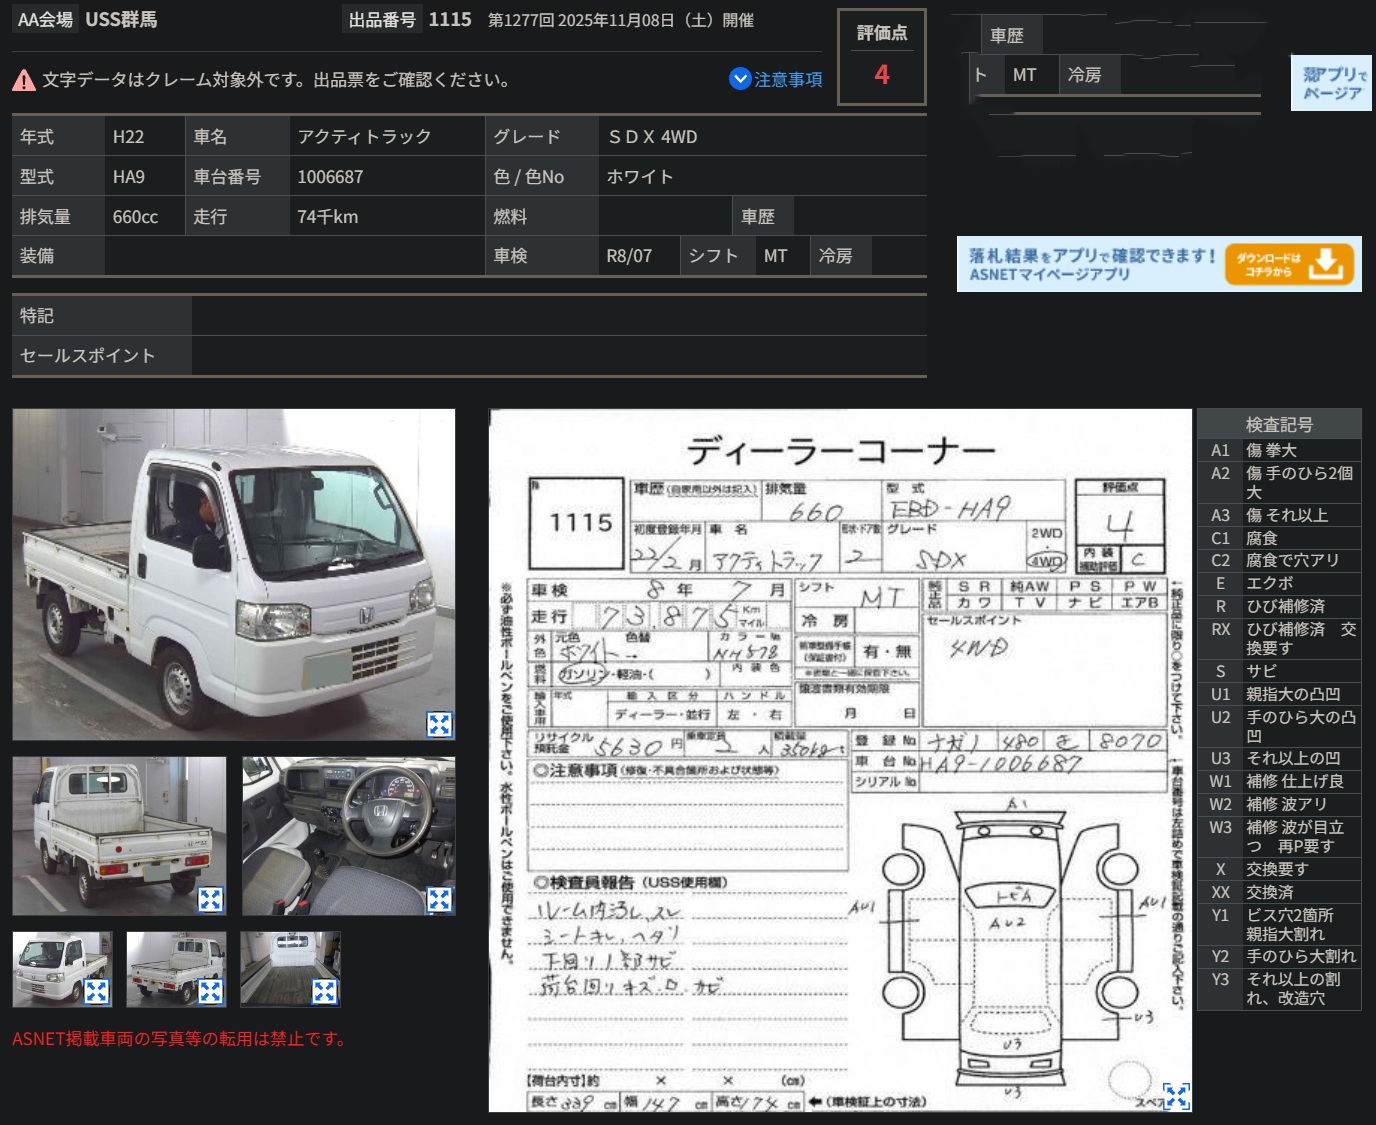Click the アプリでページ button top right

(1331, 82)
